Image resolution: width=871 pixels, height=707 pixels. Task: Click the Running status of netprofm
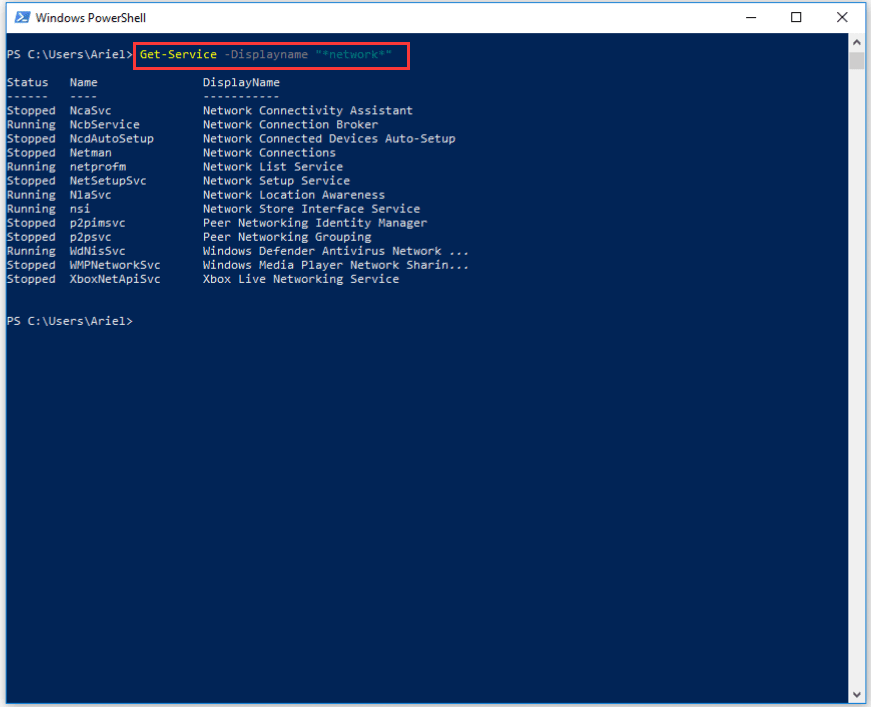click(30, 166)
